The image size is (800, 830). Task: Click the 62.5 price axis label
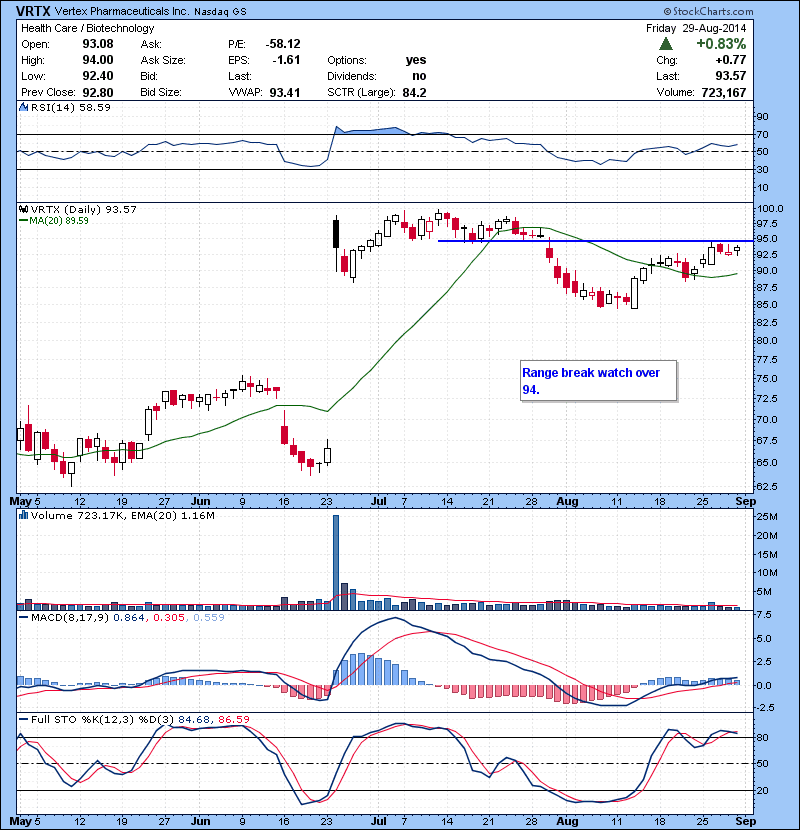[x=767, y=486]
